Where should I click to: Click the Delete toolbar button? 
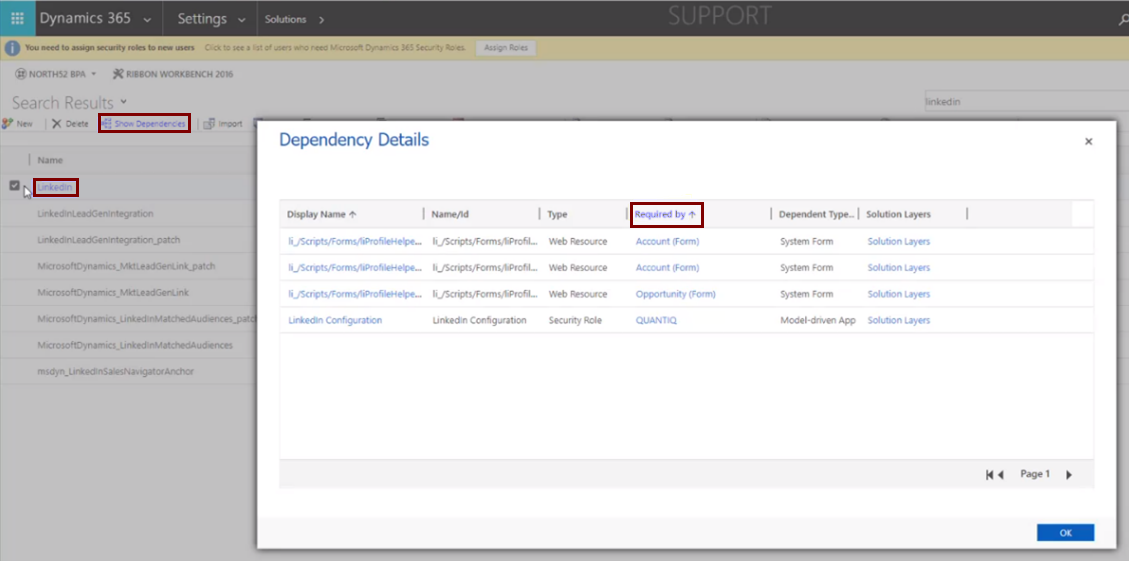(x=70, y=124)
